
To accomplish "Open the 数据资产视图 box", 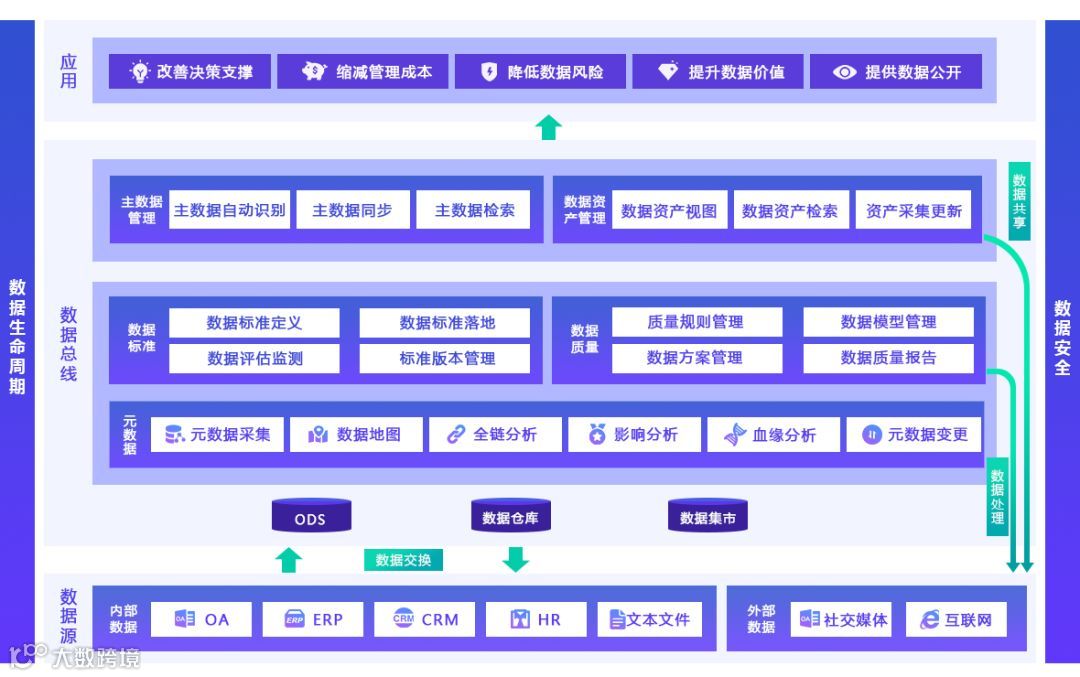I will (x=669, y=210).
